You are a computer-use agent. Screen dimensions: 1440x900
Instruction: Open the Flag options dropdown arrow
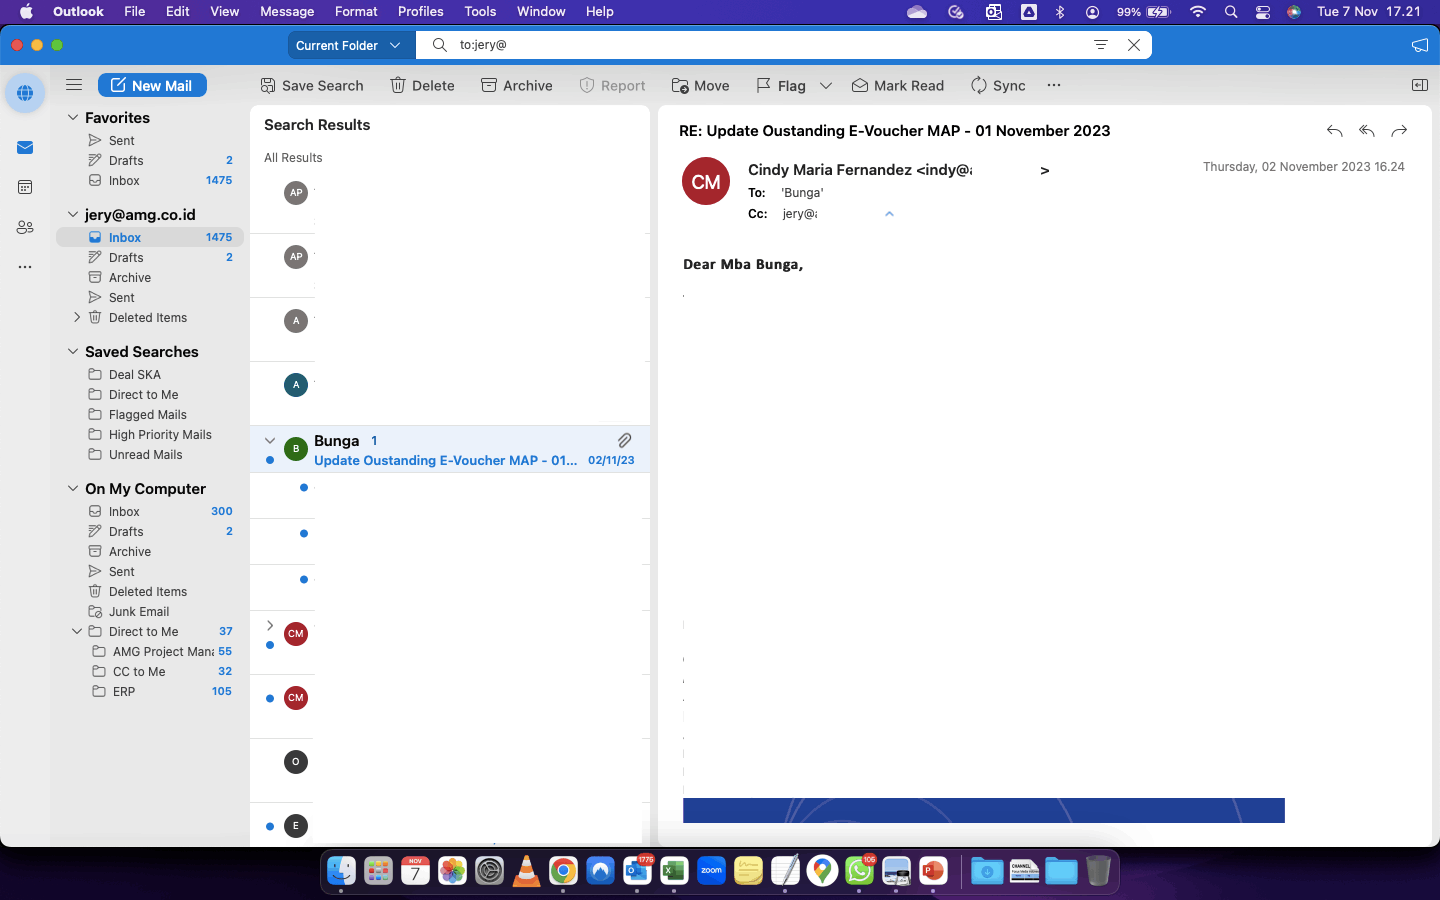pyautogui.click(x=826, y=86)
